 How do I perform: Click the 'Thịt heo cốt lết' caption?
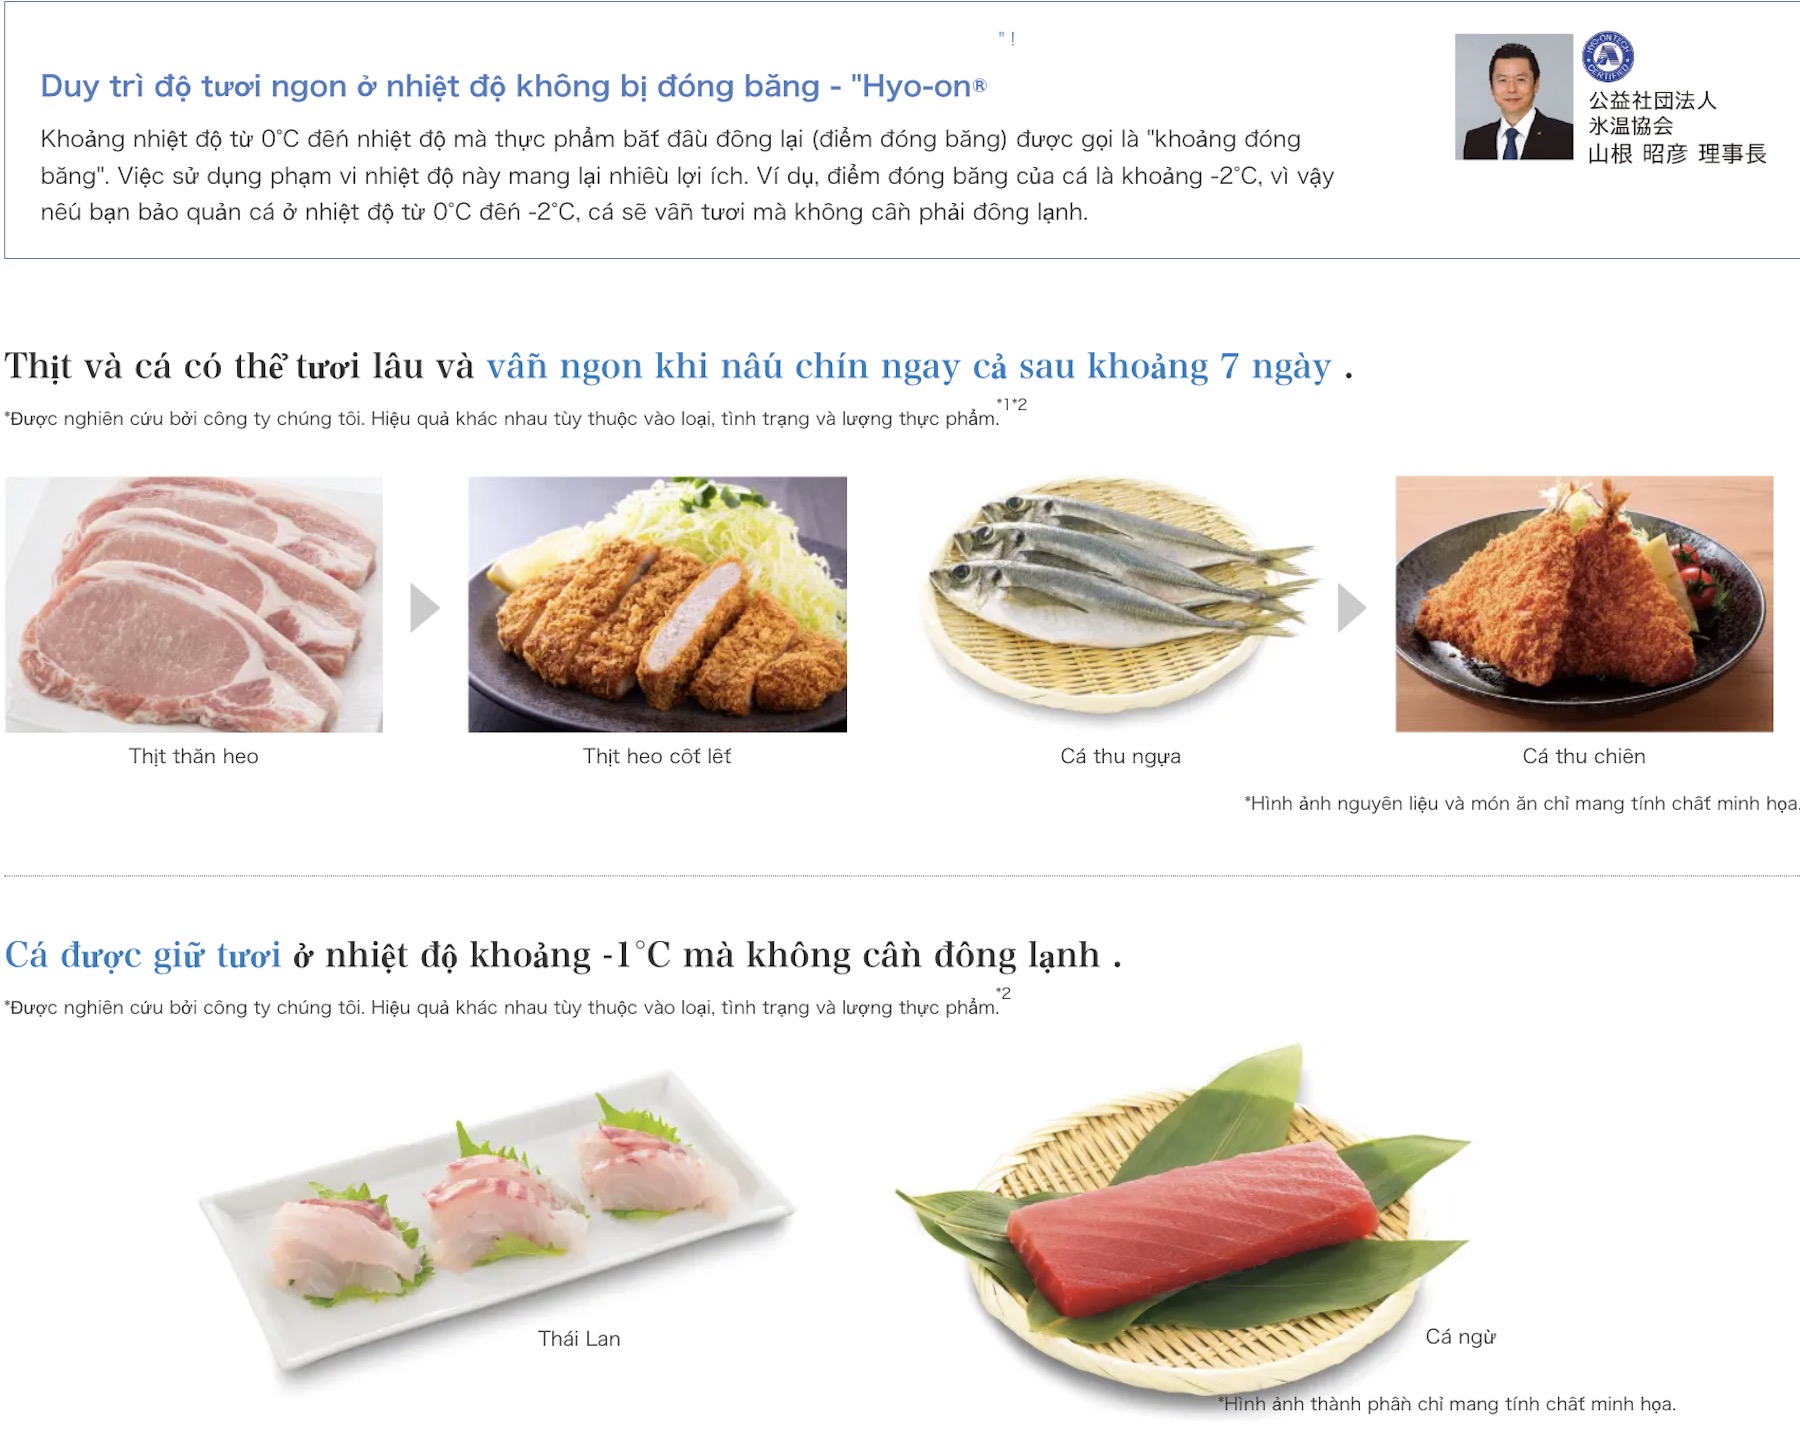pyautogui.click(x=657, y=756)
